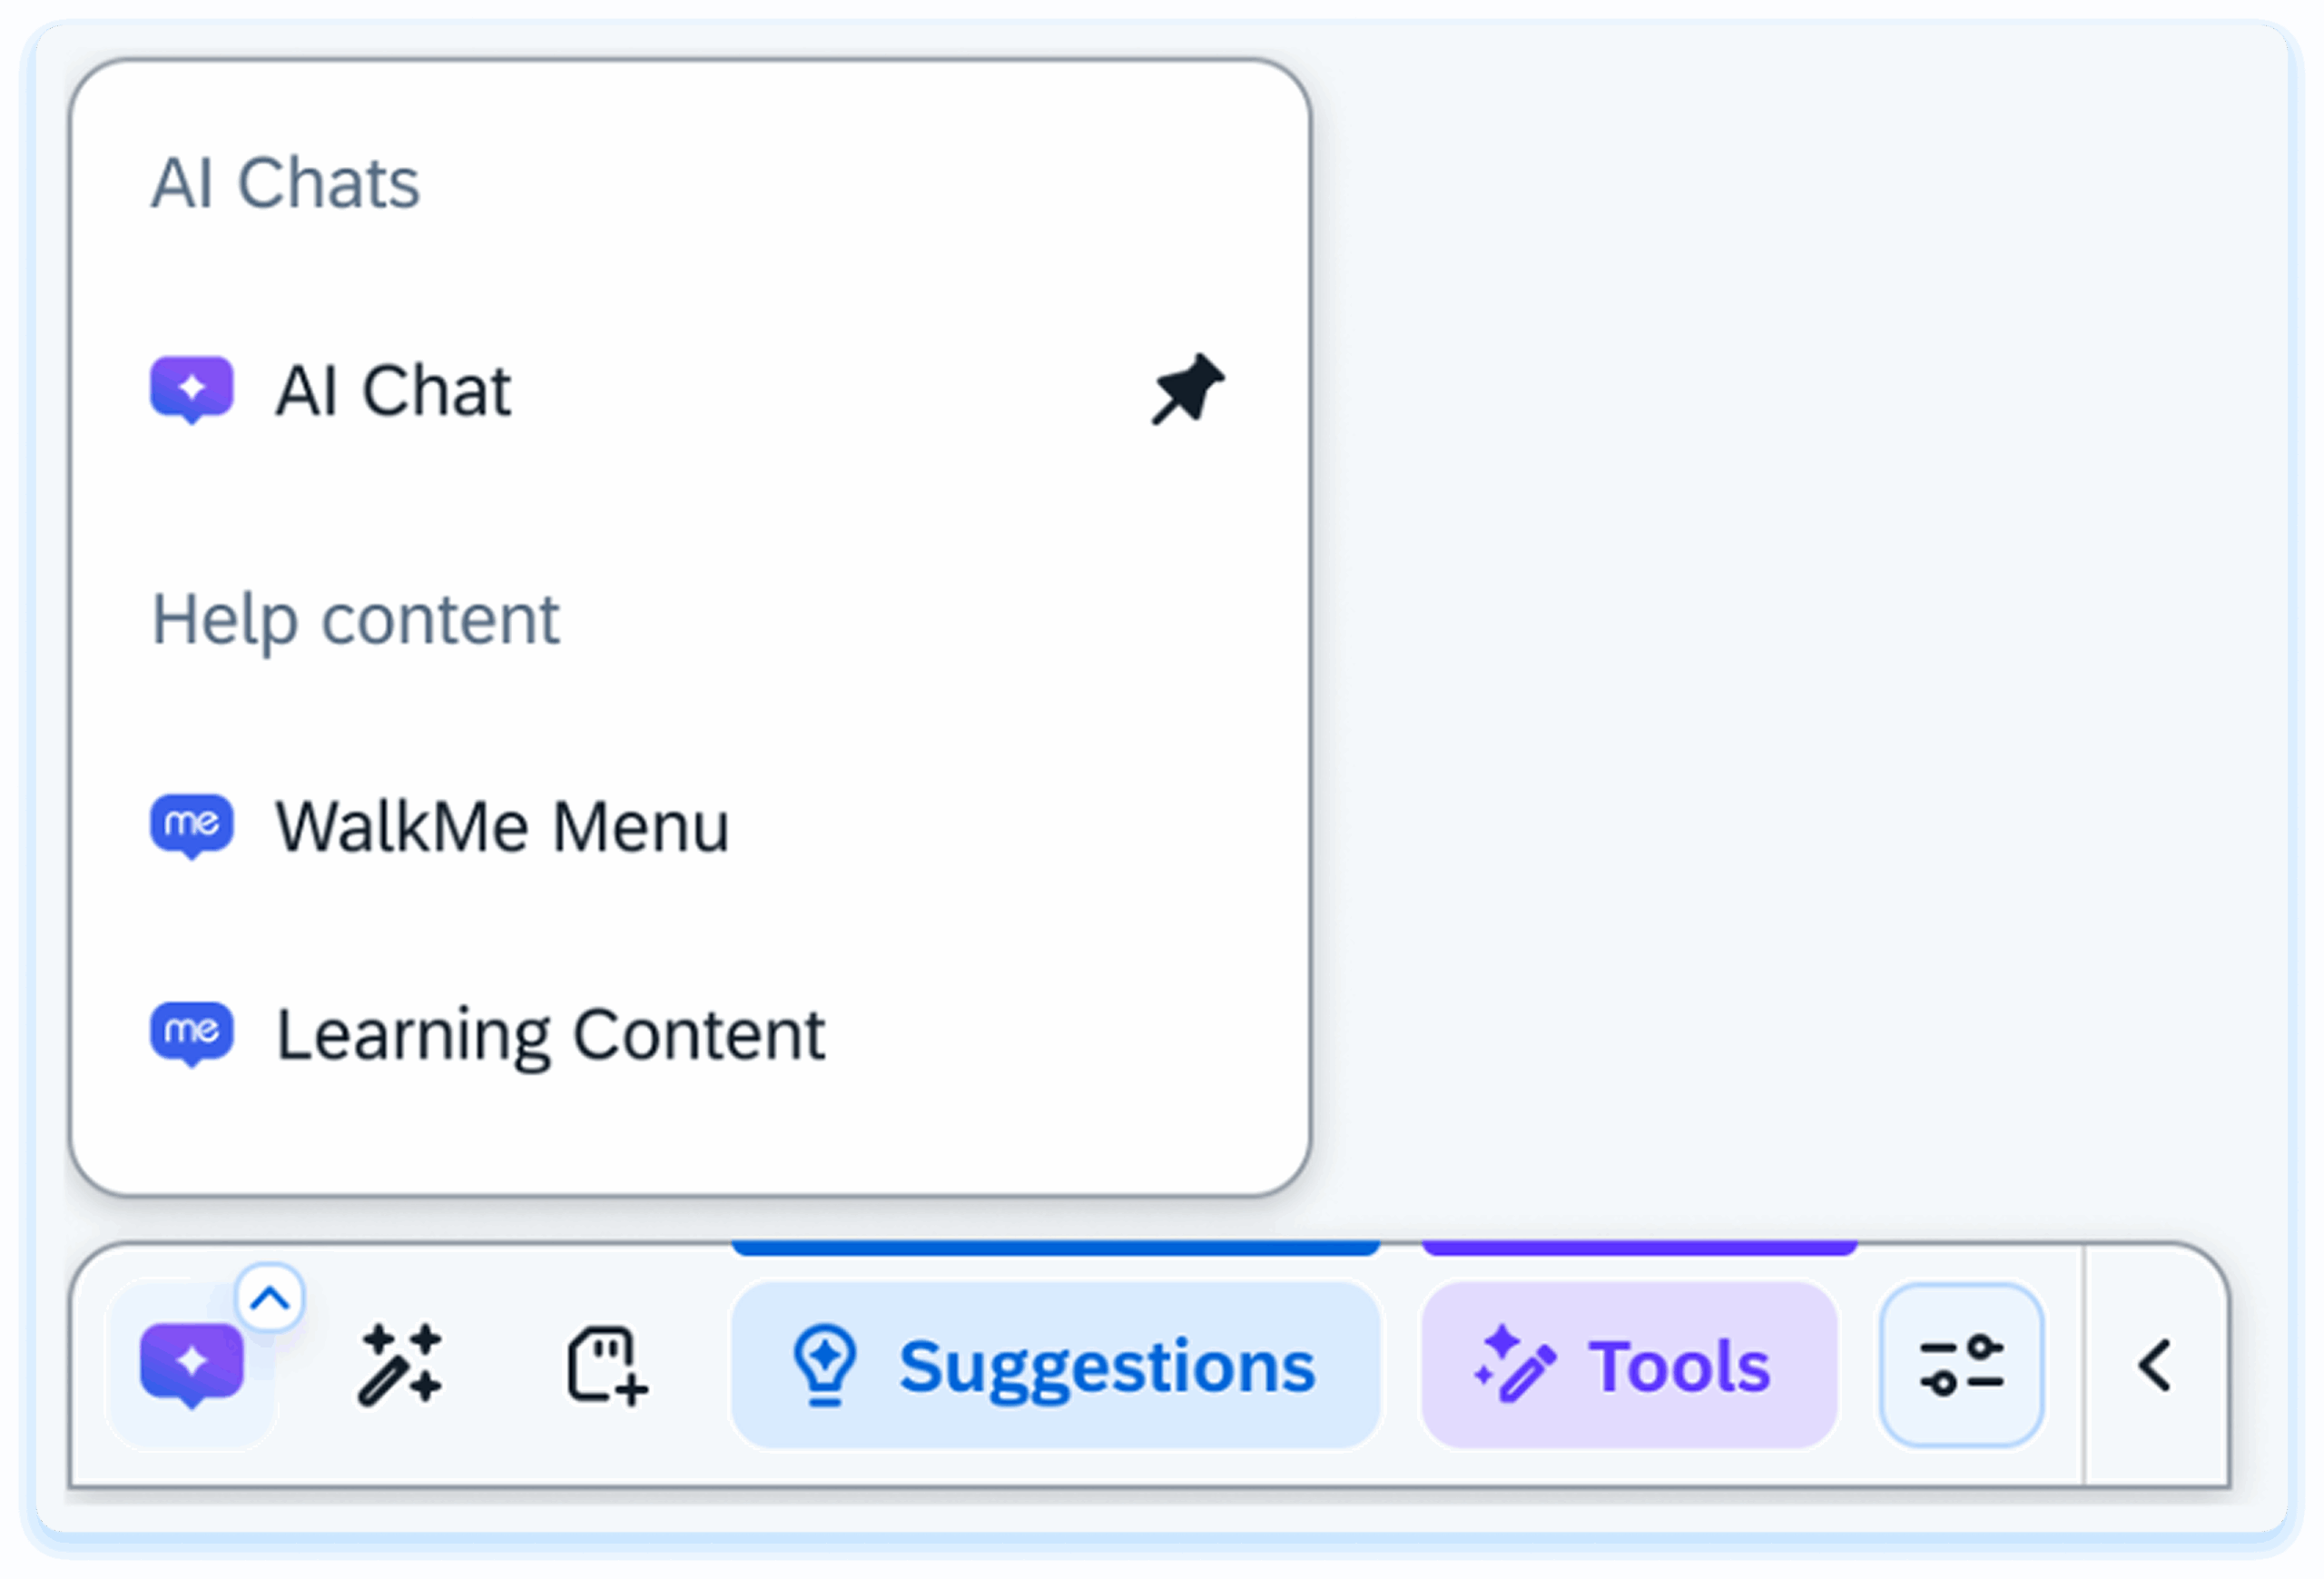Click the Suggestions text label
The width and height of the screenshot is (2324, 1579).
tap(1107, 1366)
